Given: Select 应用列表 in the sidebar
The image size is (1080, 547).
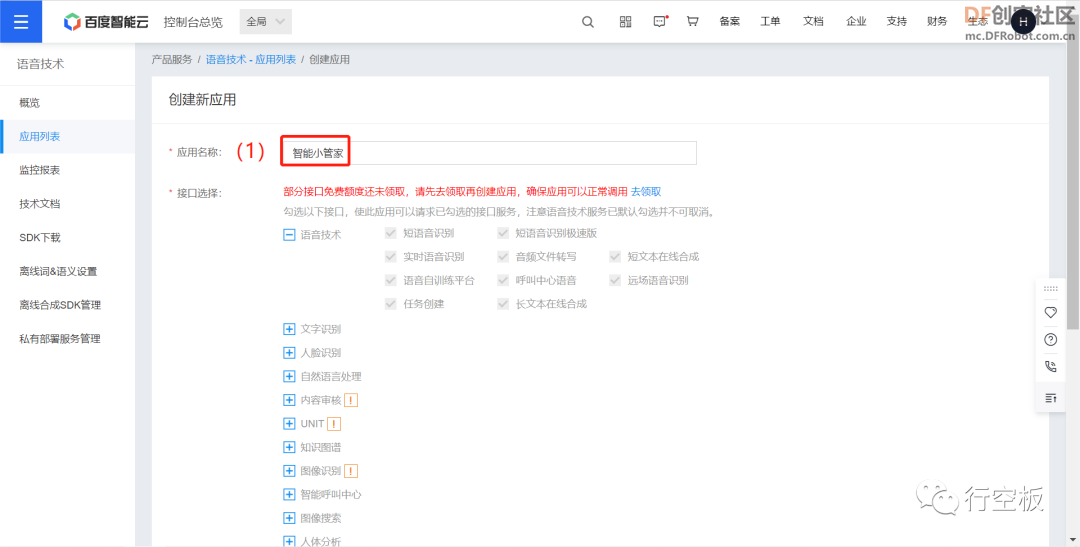Looking at the screenshot, I should 68,136.
